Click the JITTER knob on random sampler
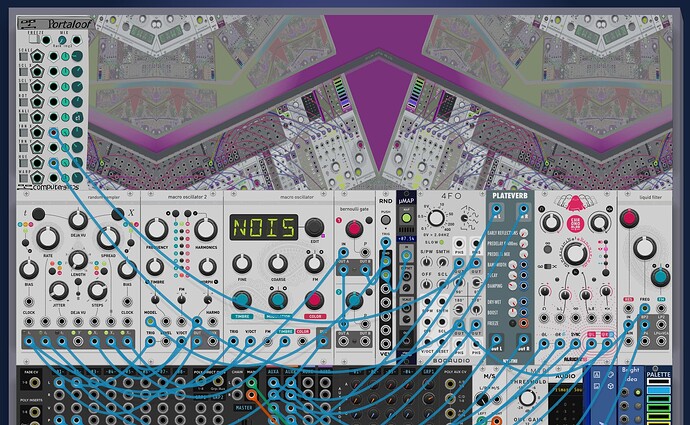Image resolution: width=690 pixels, height=425 pixels. (x=59, y=290)
